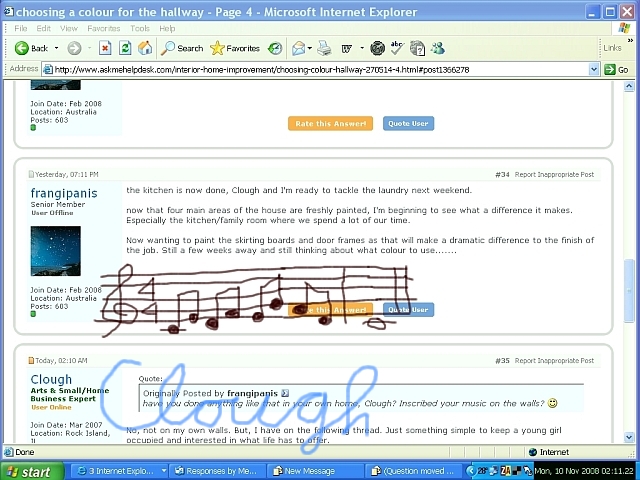
Task: Click the dark round globe toolbar icon
Action: pyautogui.click(x=377, y=48)
